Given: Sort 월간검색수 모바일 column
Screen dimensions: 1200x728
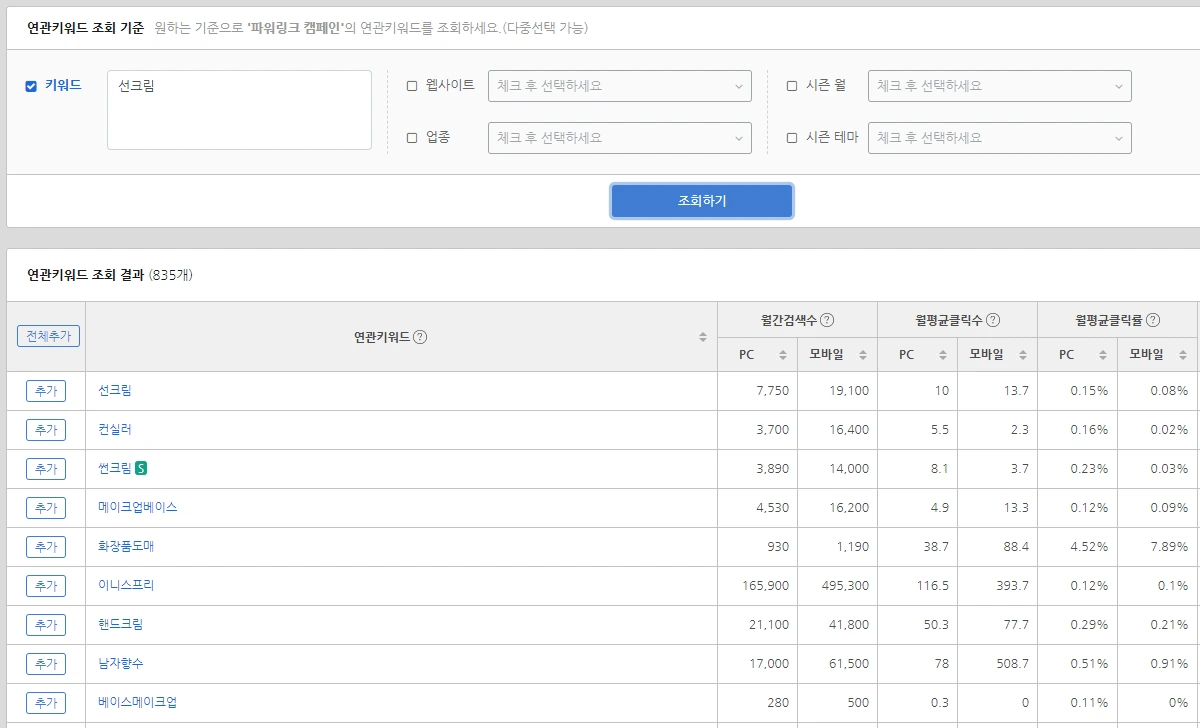Looking at the screenshot, I should coord(863,355).
